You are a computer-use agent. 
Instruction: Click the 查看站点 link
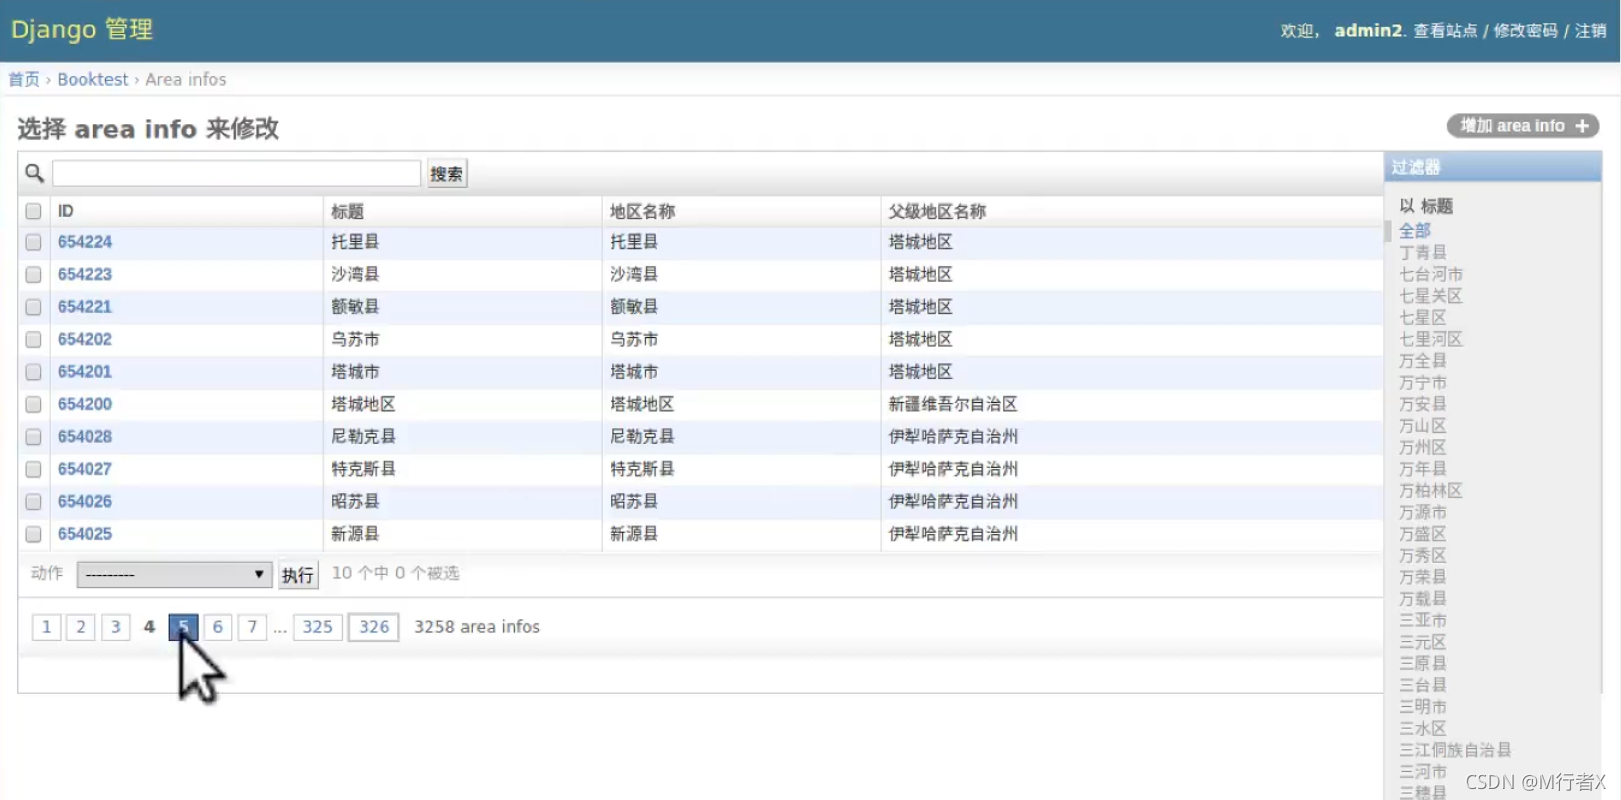tap(1445, 31)
